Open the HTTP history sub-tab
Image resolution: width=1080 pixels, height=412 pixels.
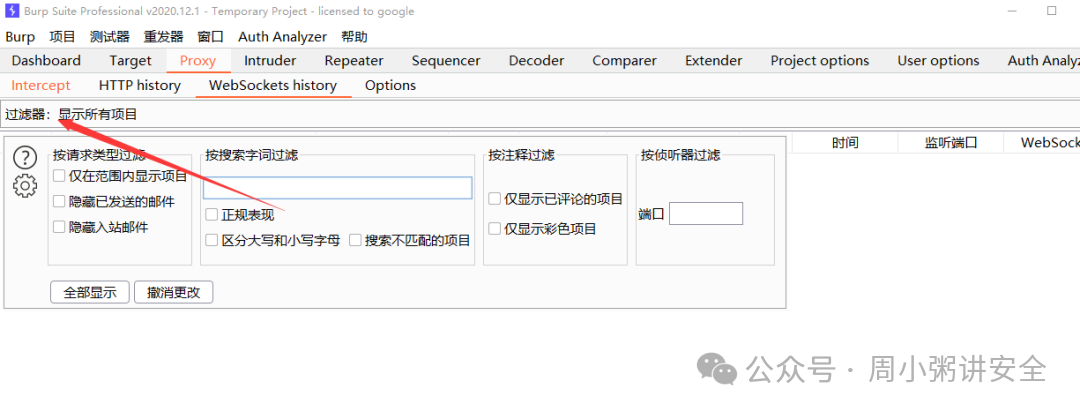tap(140, 85)
